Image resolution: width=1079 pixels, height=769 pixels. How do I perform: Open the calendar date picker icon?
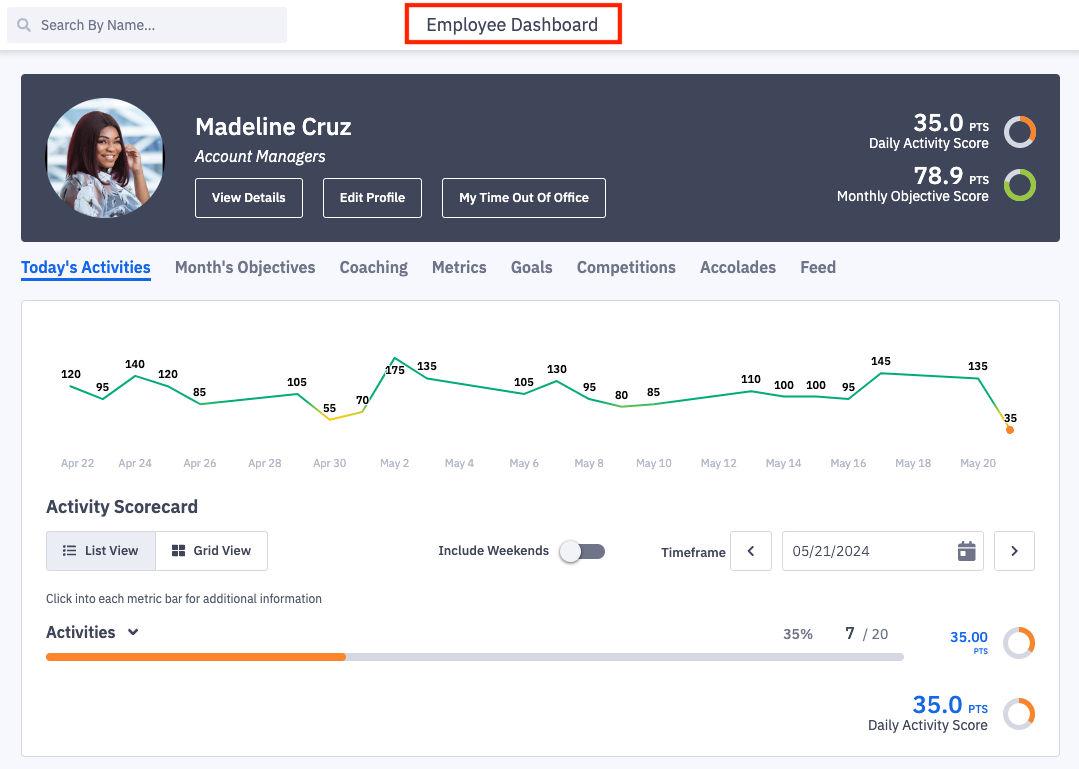point(966,551)
